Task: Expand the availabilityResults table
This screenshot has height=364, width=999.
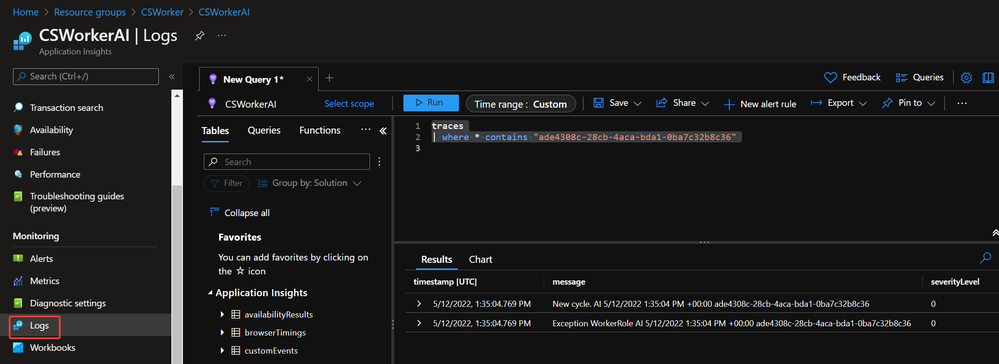Action: click(x=222, y=315)
